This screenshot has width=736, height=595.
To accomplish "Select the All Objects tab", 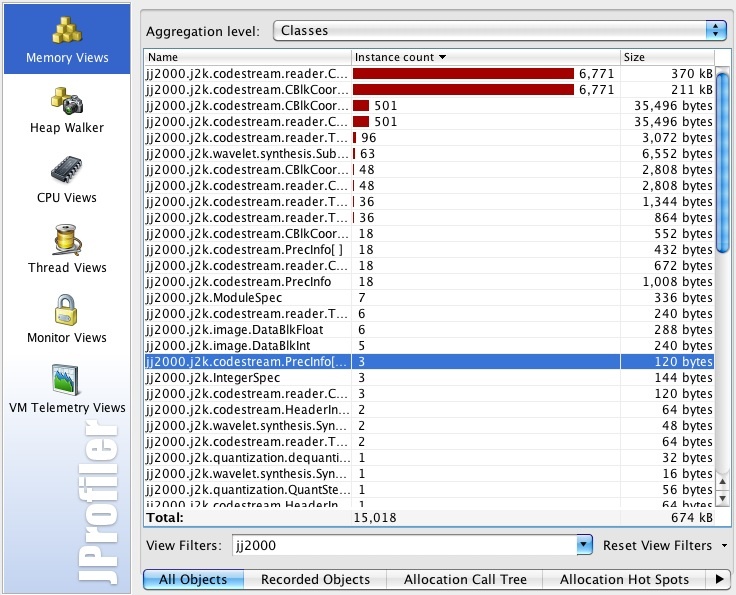I will 193,579.
